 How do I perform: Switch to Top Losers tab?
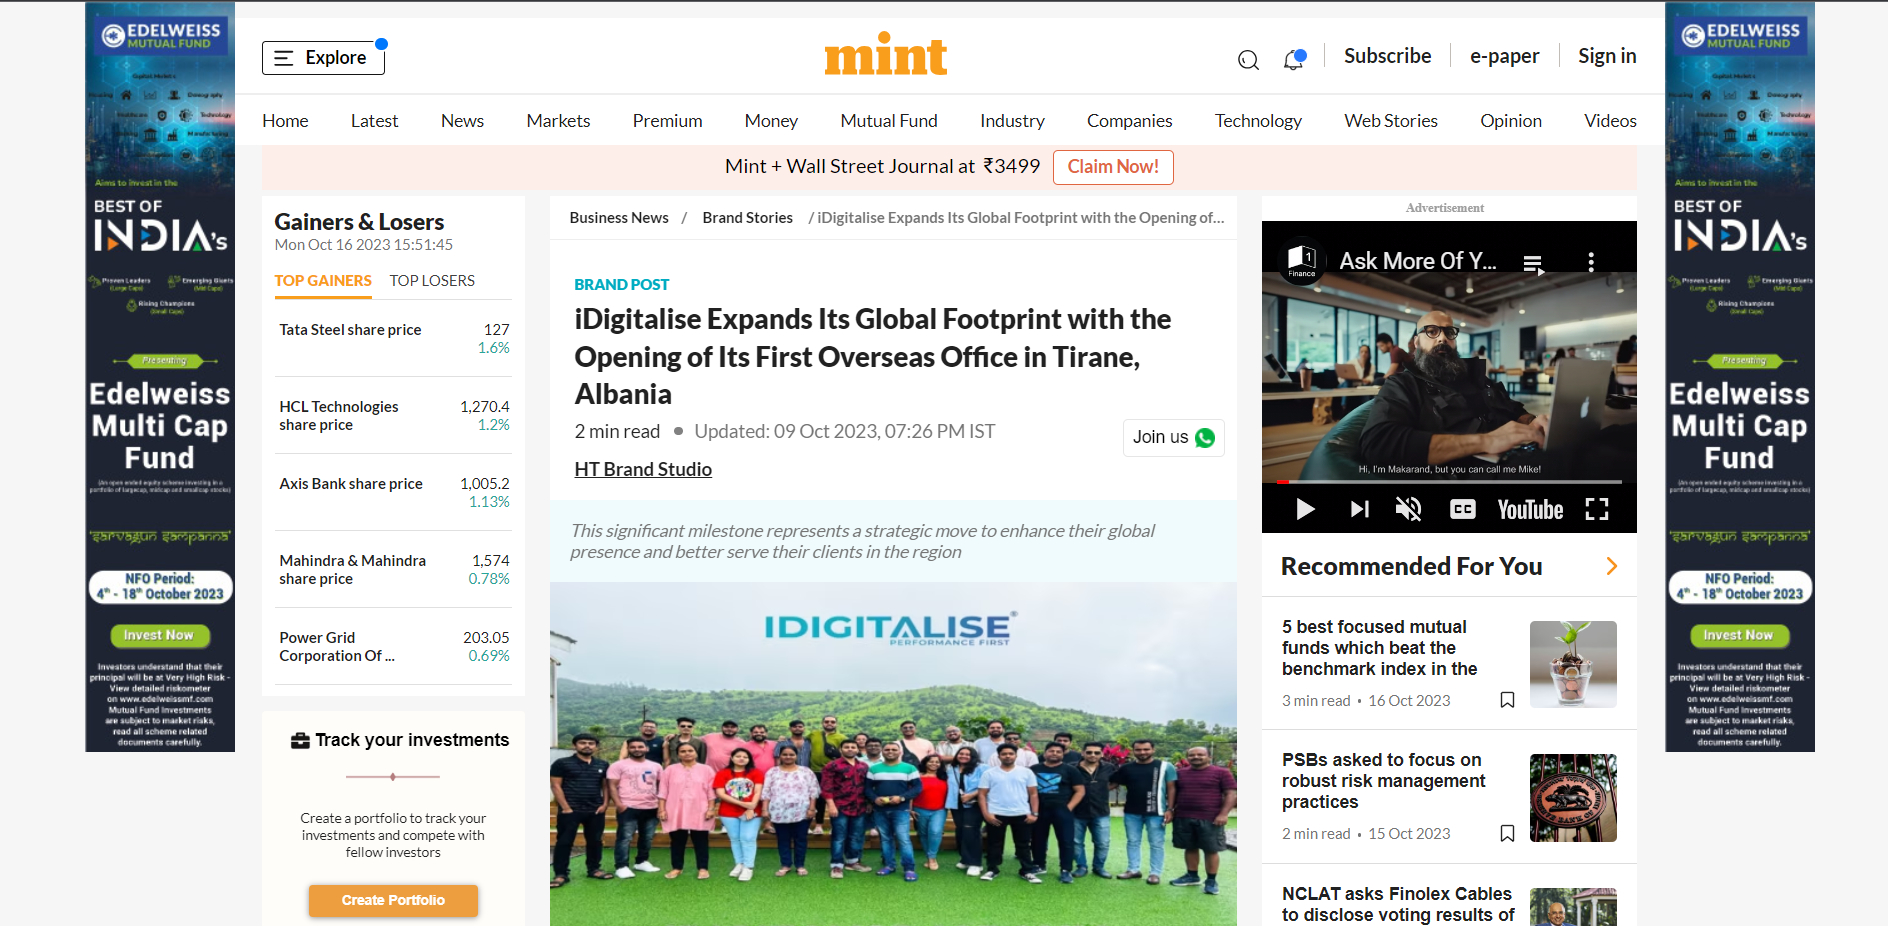(x=432, y=281)
